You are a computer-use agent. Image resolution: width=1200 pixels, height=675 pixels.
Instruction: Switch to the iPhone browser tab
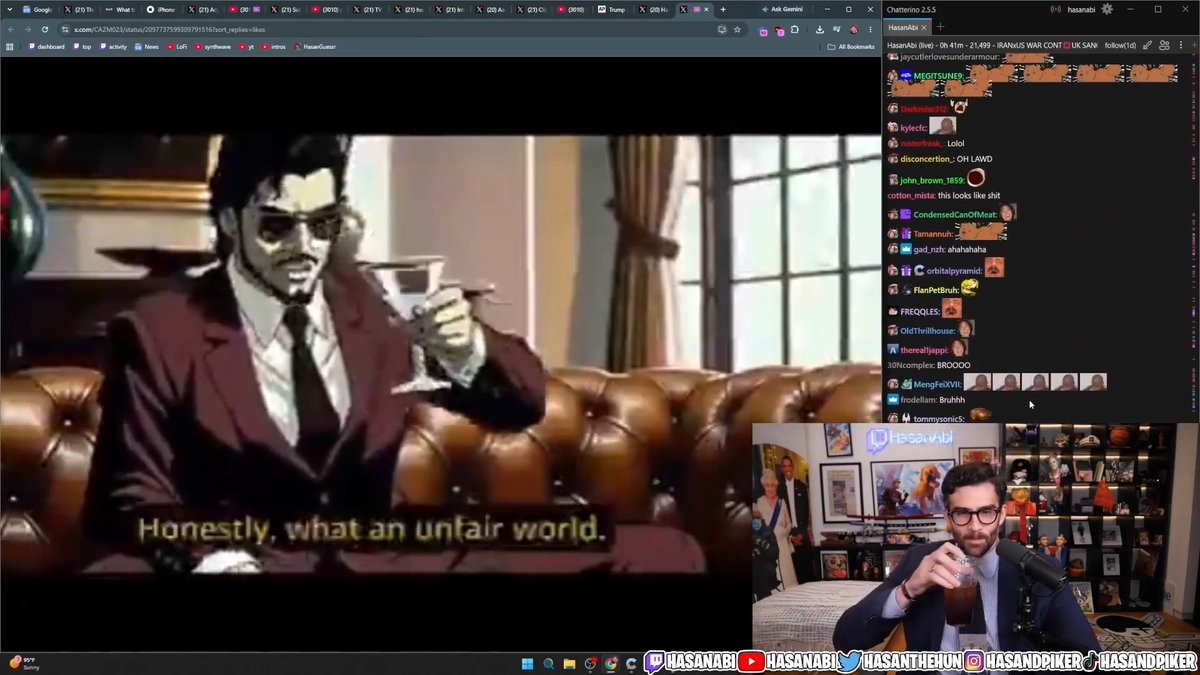click(x=160, y=9)
